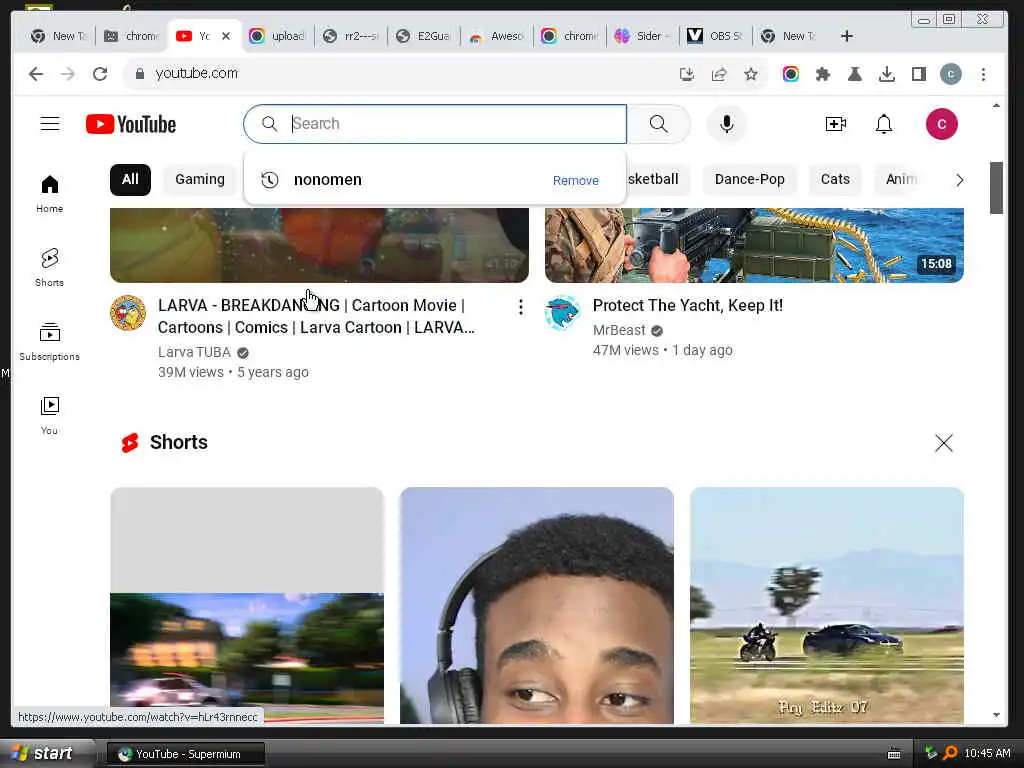
Task: Select the YouTube - Supermium taskbar item
Action: 185,754
